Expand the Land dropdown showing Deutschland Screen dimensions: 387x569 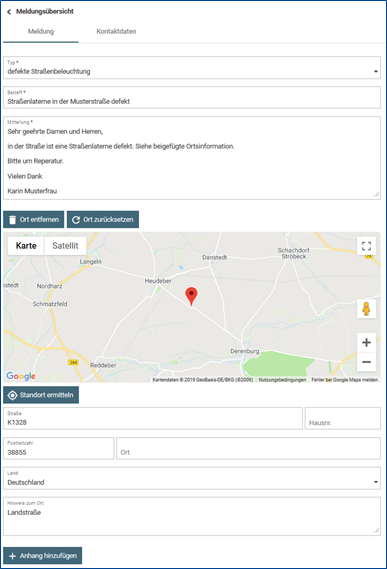pos(192,478)
